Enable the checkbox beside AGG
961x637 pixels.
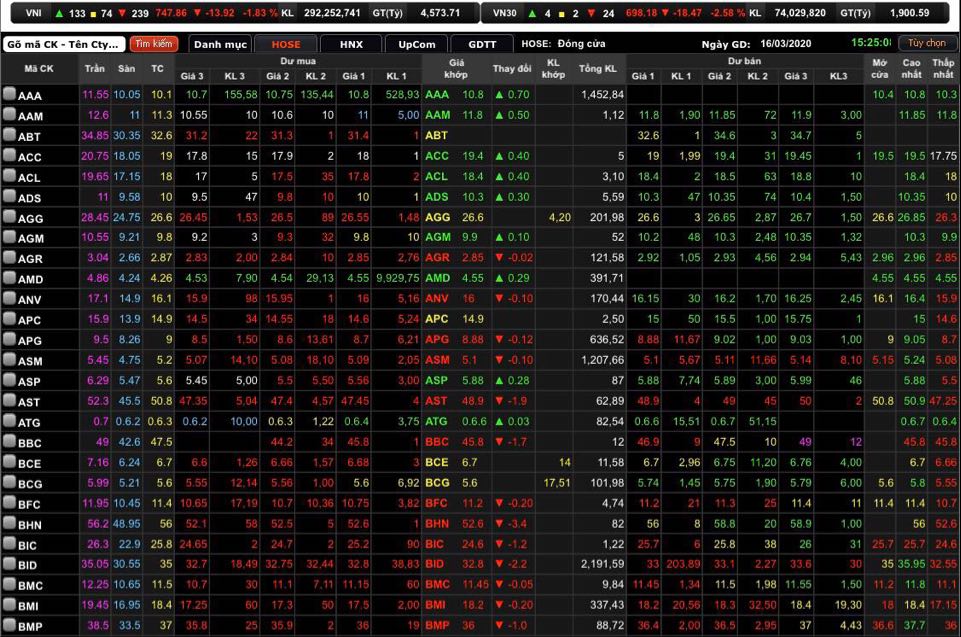pyautogui.click(x=9, y=216)
